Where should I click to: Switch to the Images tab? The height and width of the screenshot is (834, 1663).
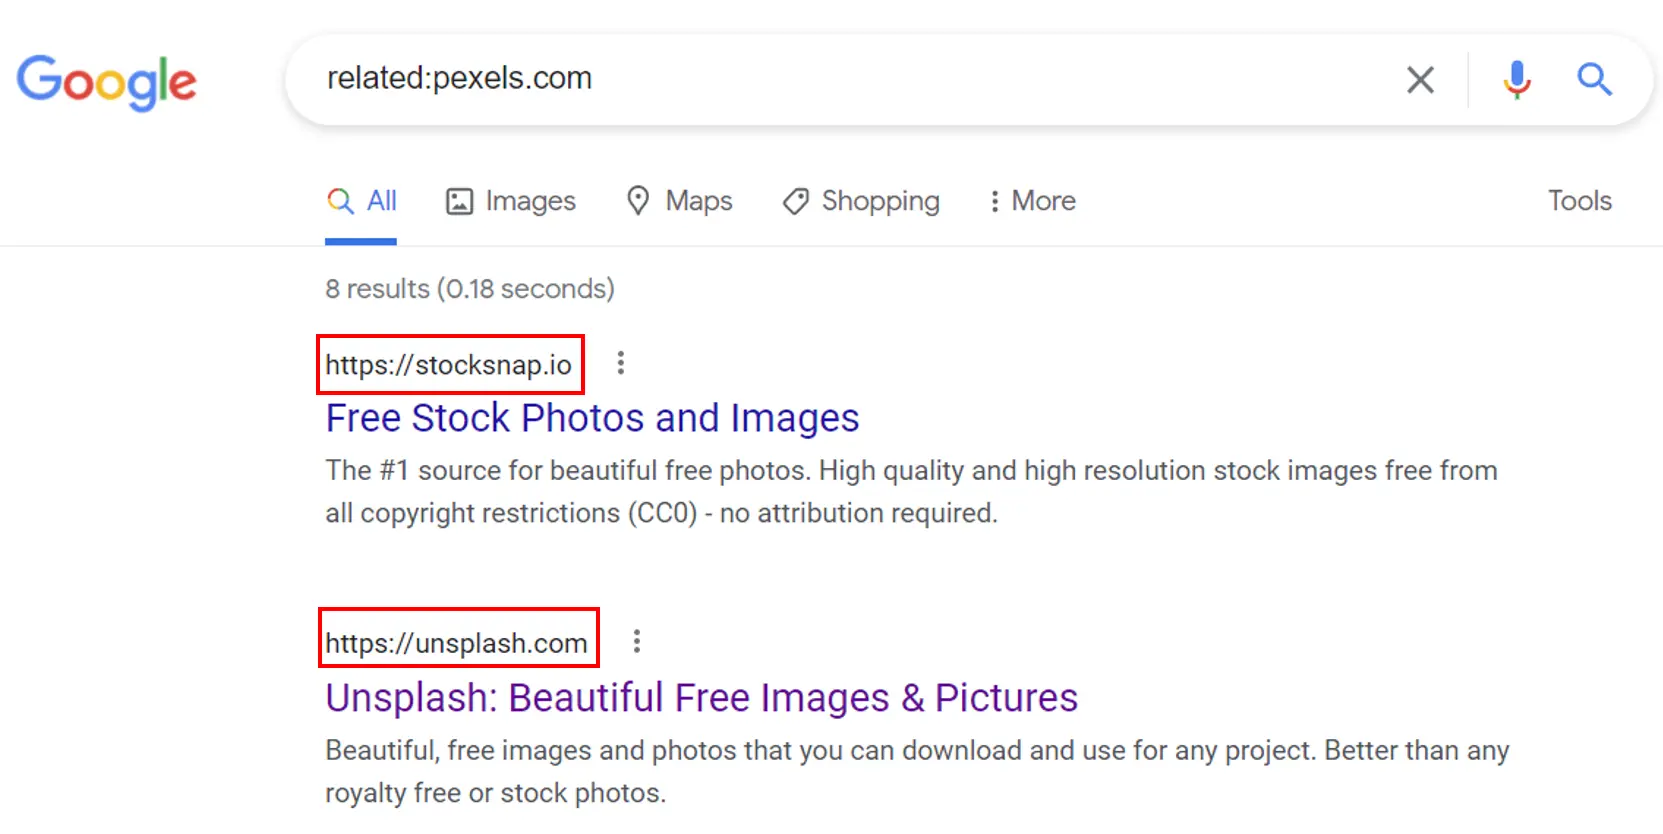511,201
